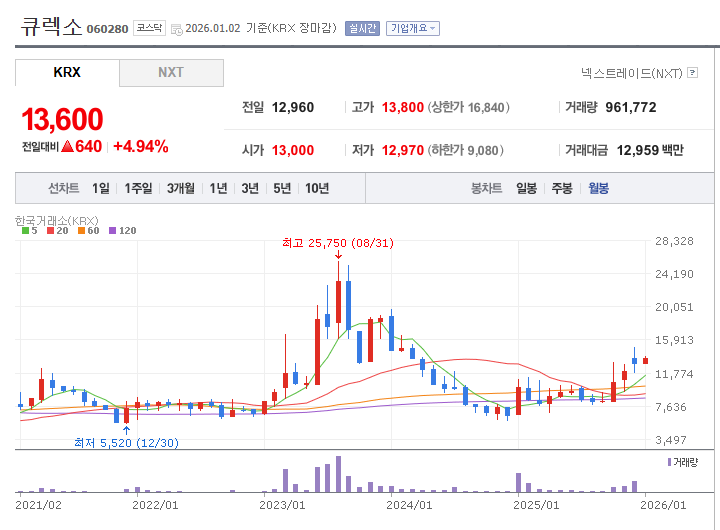Click the red 20-period legend swatch
Screen dimensions: 720x530
51,231
